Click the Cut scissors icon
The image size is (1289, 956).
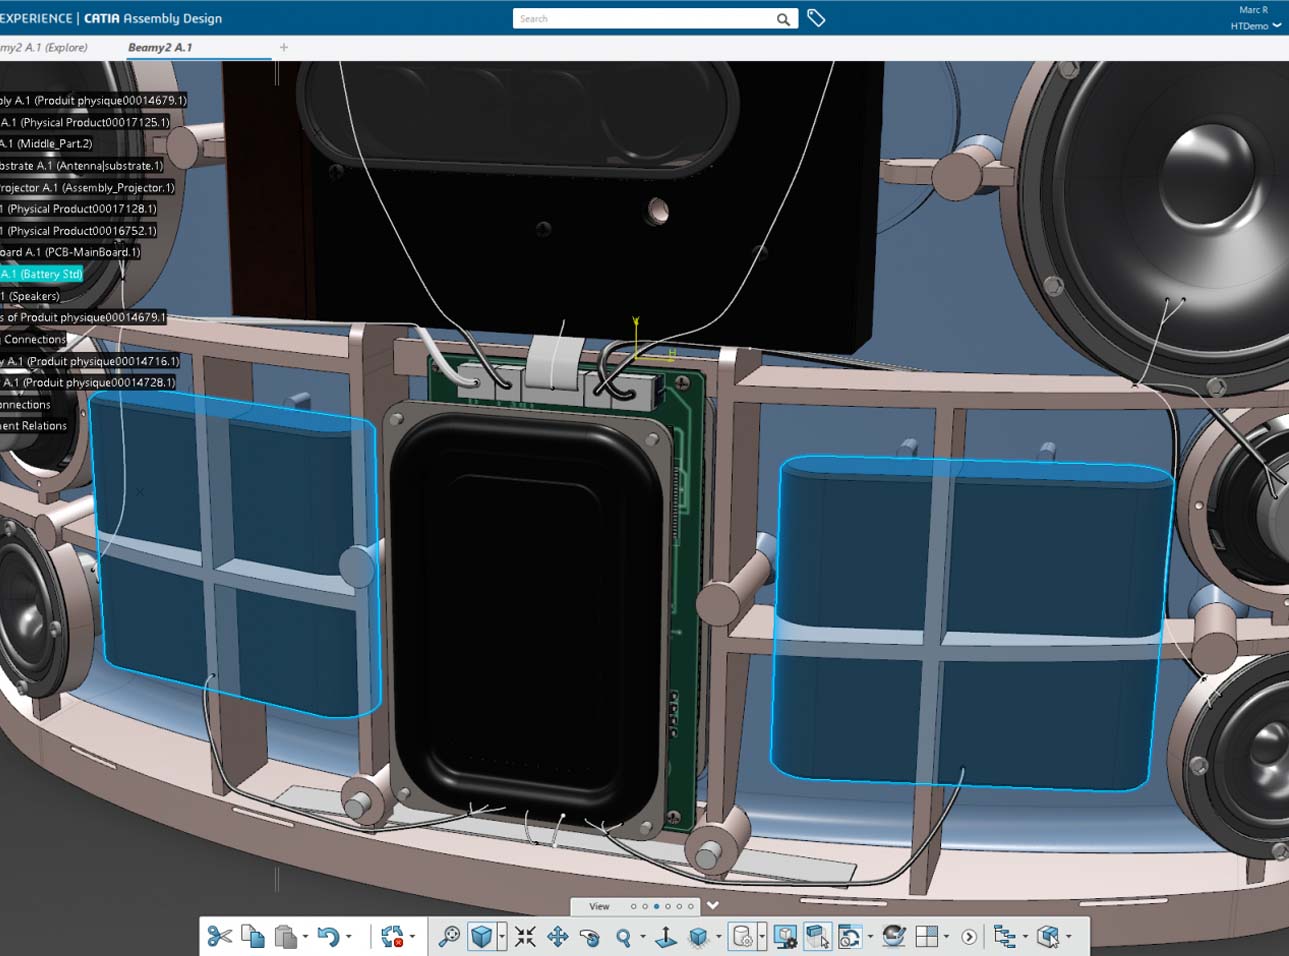[219, 937]
